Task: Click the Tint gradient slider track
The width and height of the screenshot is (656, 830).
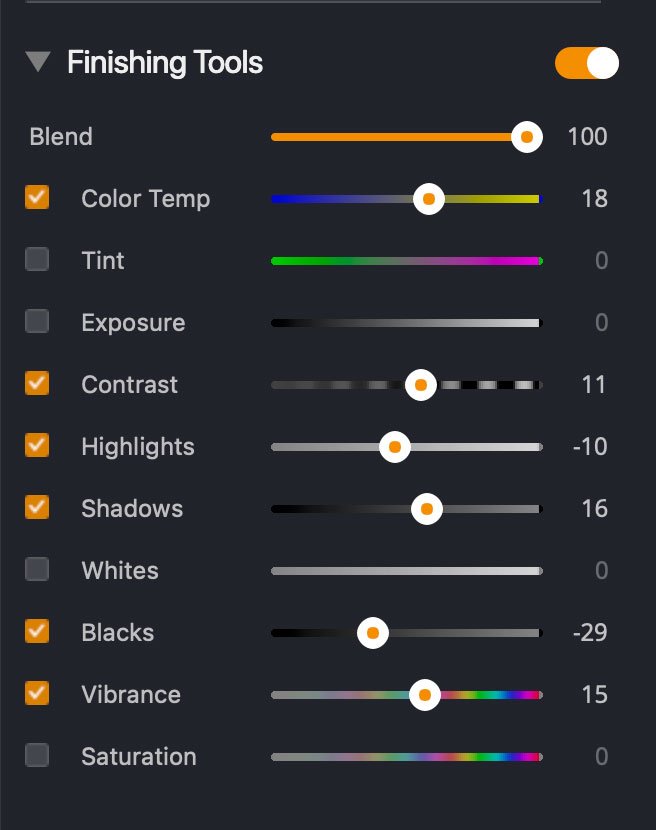Action: 405,261
